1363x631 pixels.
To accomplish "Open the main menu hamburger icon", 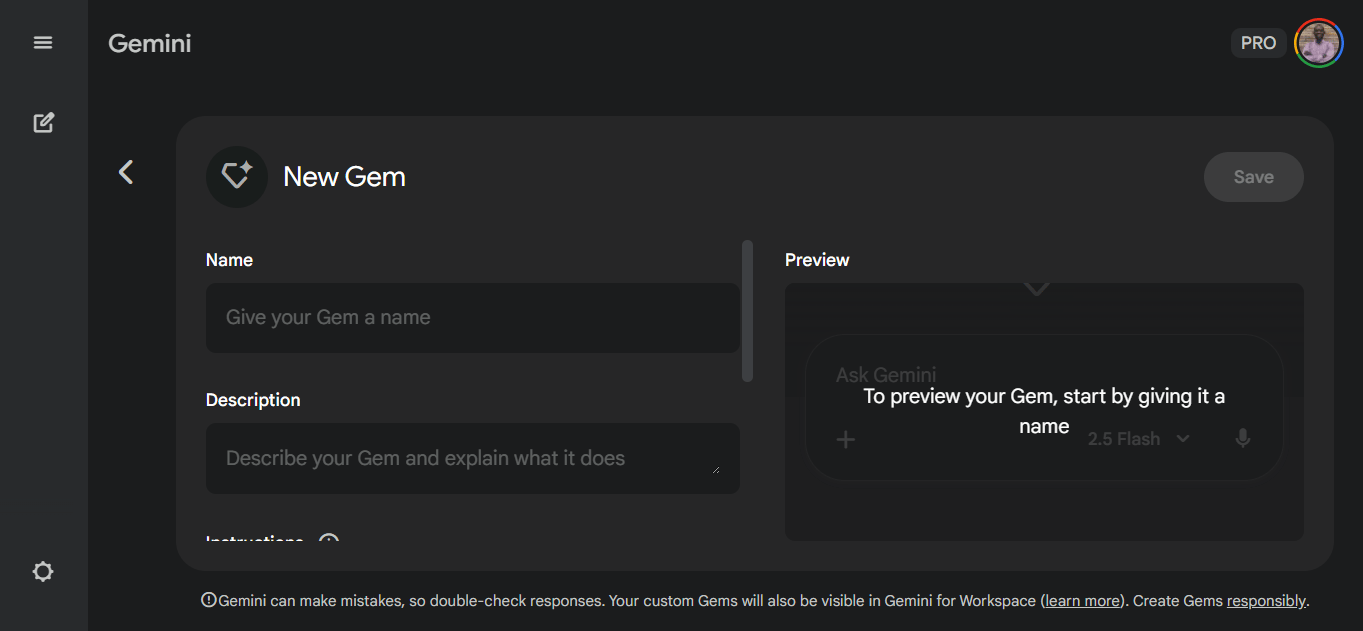I will click(x=43, y=43).
